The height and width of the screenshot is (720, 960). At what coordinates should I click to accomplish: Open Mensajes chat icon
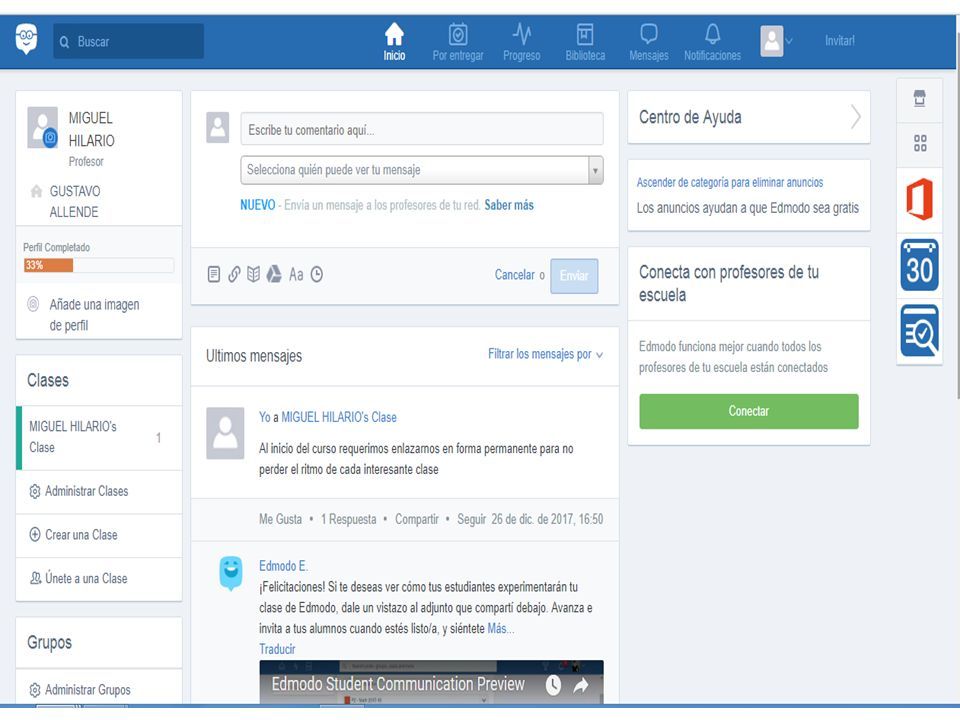pos(649,34)
